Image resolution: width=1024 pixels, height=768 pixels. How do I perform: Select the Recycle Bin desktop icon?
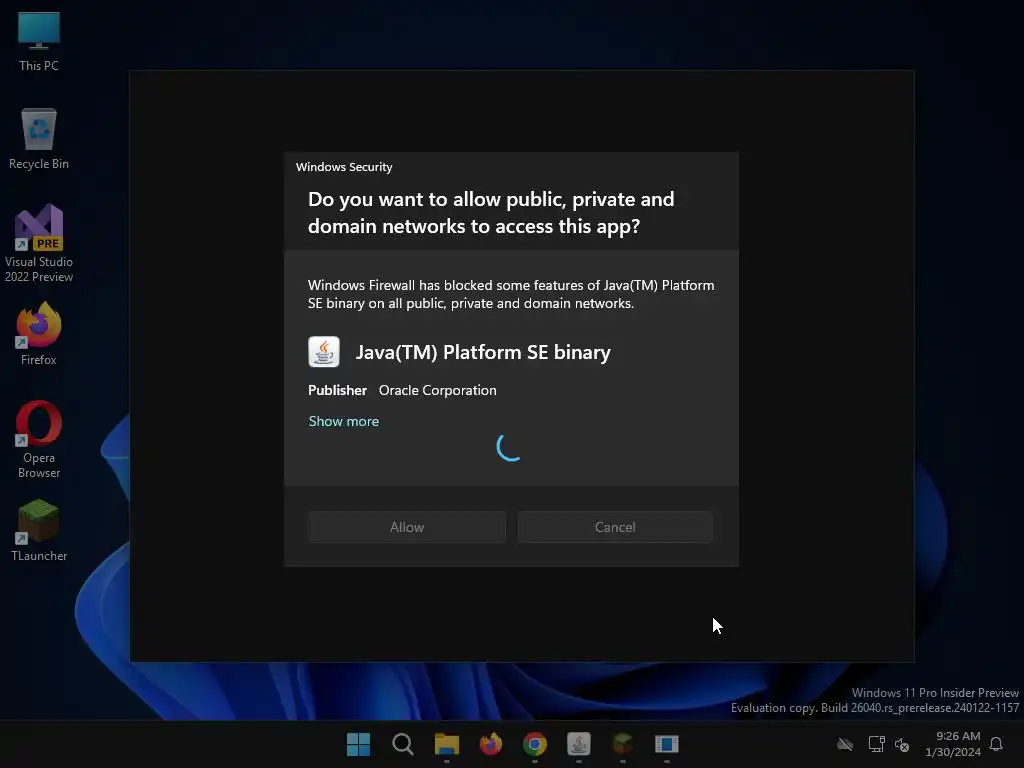coord(39,139)
